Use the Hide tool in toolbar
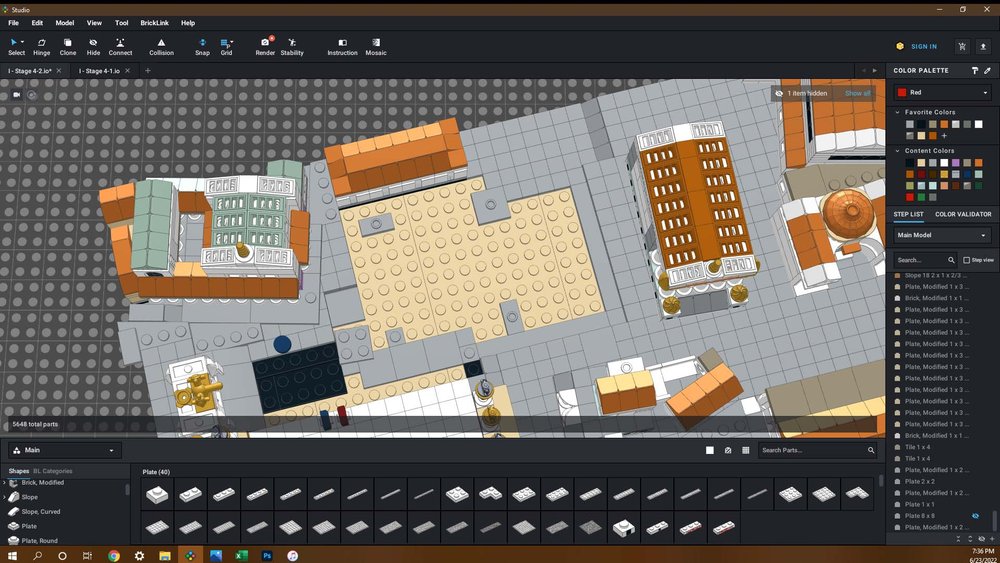This screenshot has width=1000, height=563. coord(93,47)
